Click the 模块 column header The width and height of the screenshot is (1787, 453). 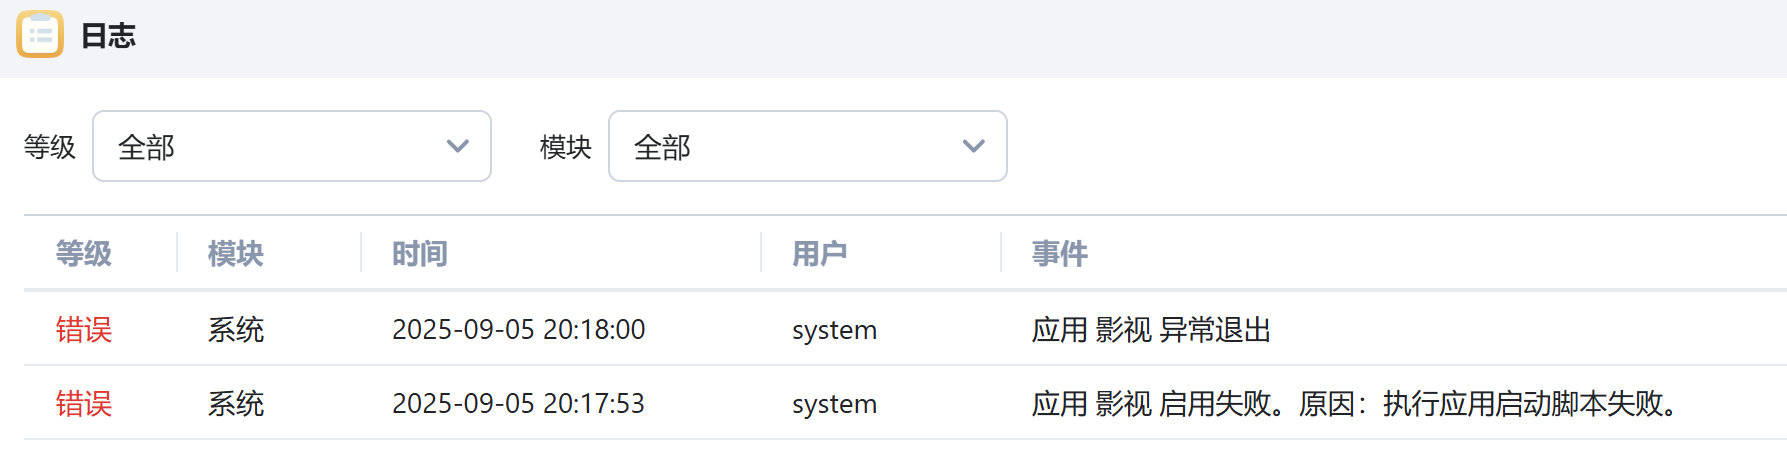pos(236,254)
